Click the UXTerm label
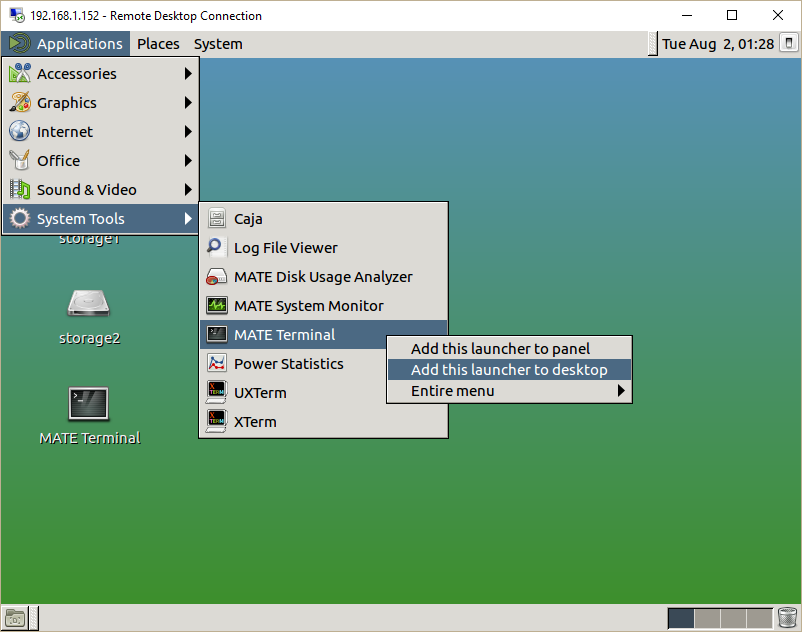The width and height of the screenshot is (802, 632). (260, 393)
